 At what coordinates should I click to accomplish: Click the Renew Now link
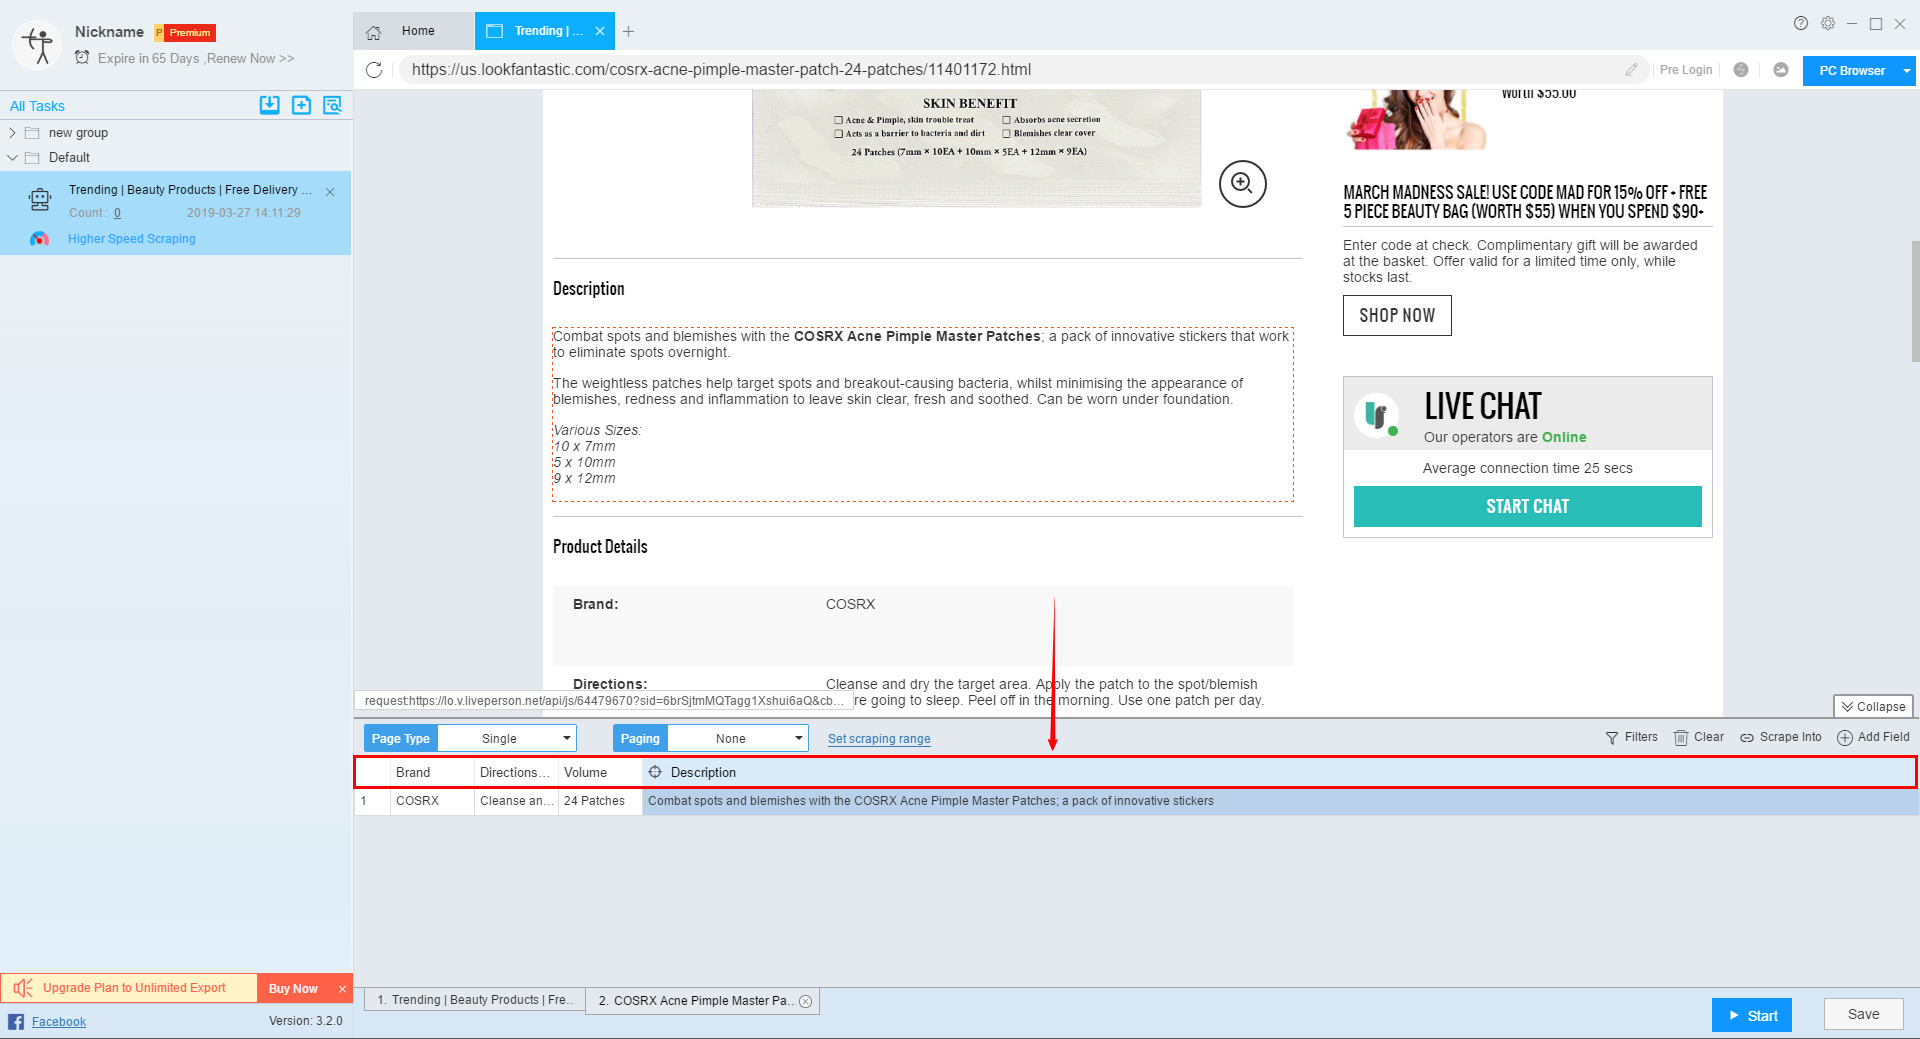pos(251,59)
